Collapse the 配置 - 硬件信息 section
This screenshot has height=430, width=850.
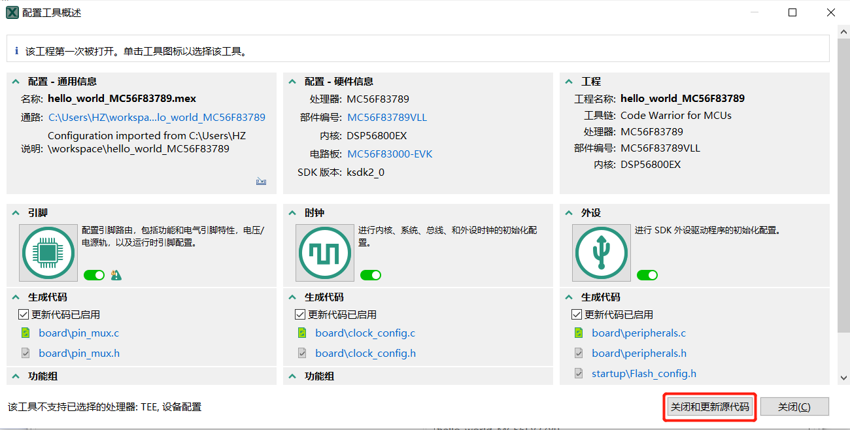[x=292, y=82]
